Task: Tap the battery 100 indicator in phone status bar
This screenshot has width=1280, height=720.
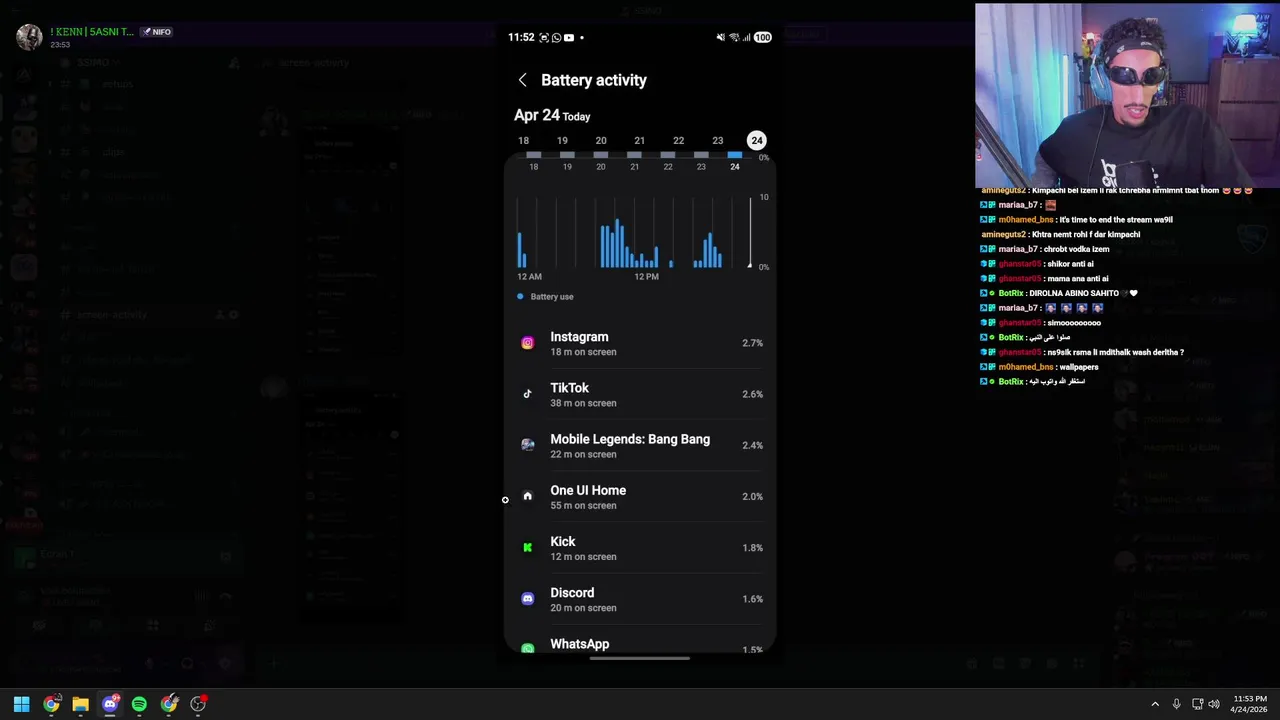Action: coord(762,37)
